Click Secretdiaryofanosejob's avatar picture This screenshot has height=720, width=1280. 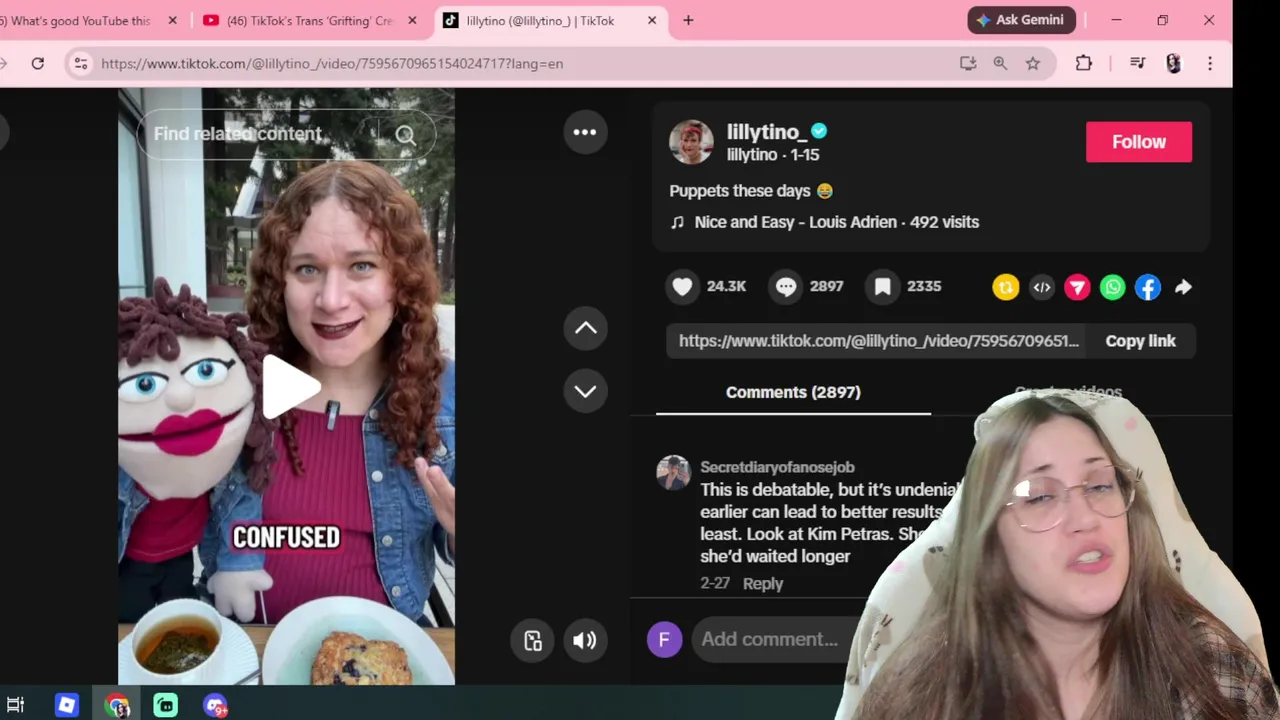pos(673,473)
